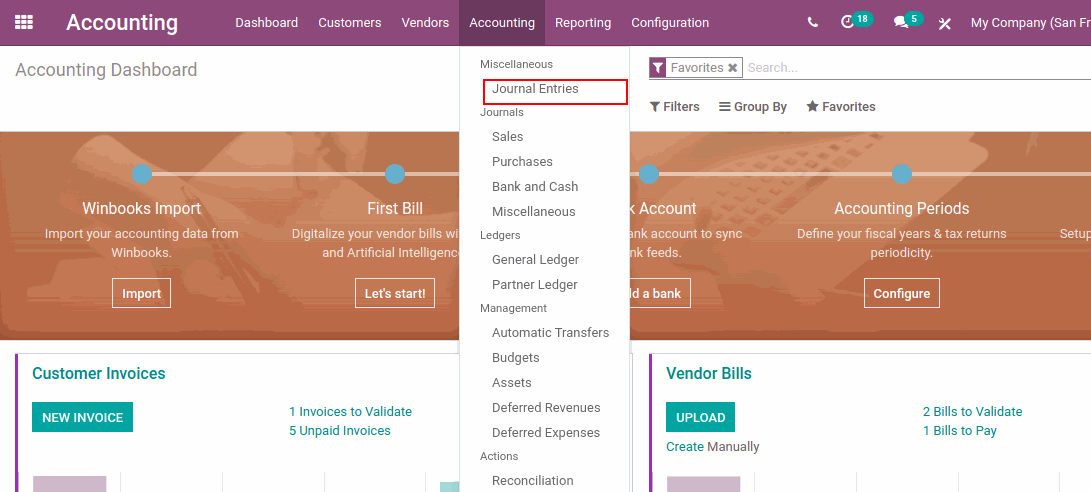The height and width of the screenshot is (492, 1091).
Task: Open the chat messages icon with badge 5
Action: [x=901, y=22]
